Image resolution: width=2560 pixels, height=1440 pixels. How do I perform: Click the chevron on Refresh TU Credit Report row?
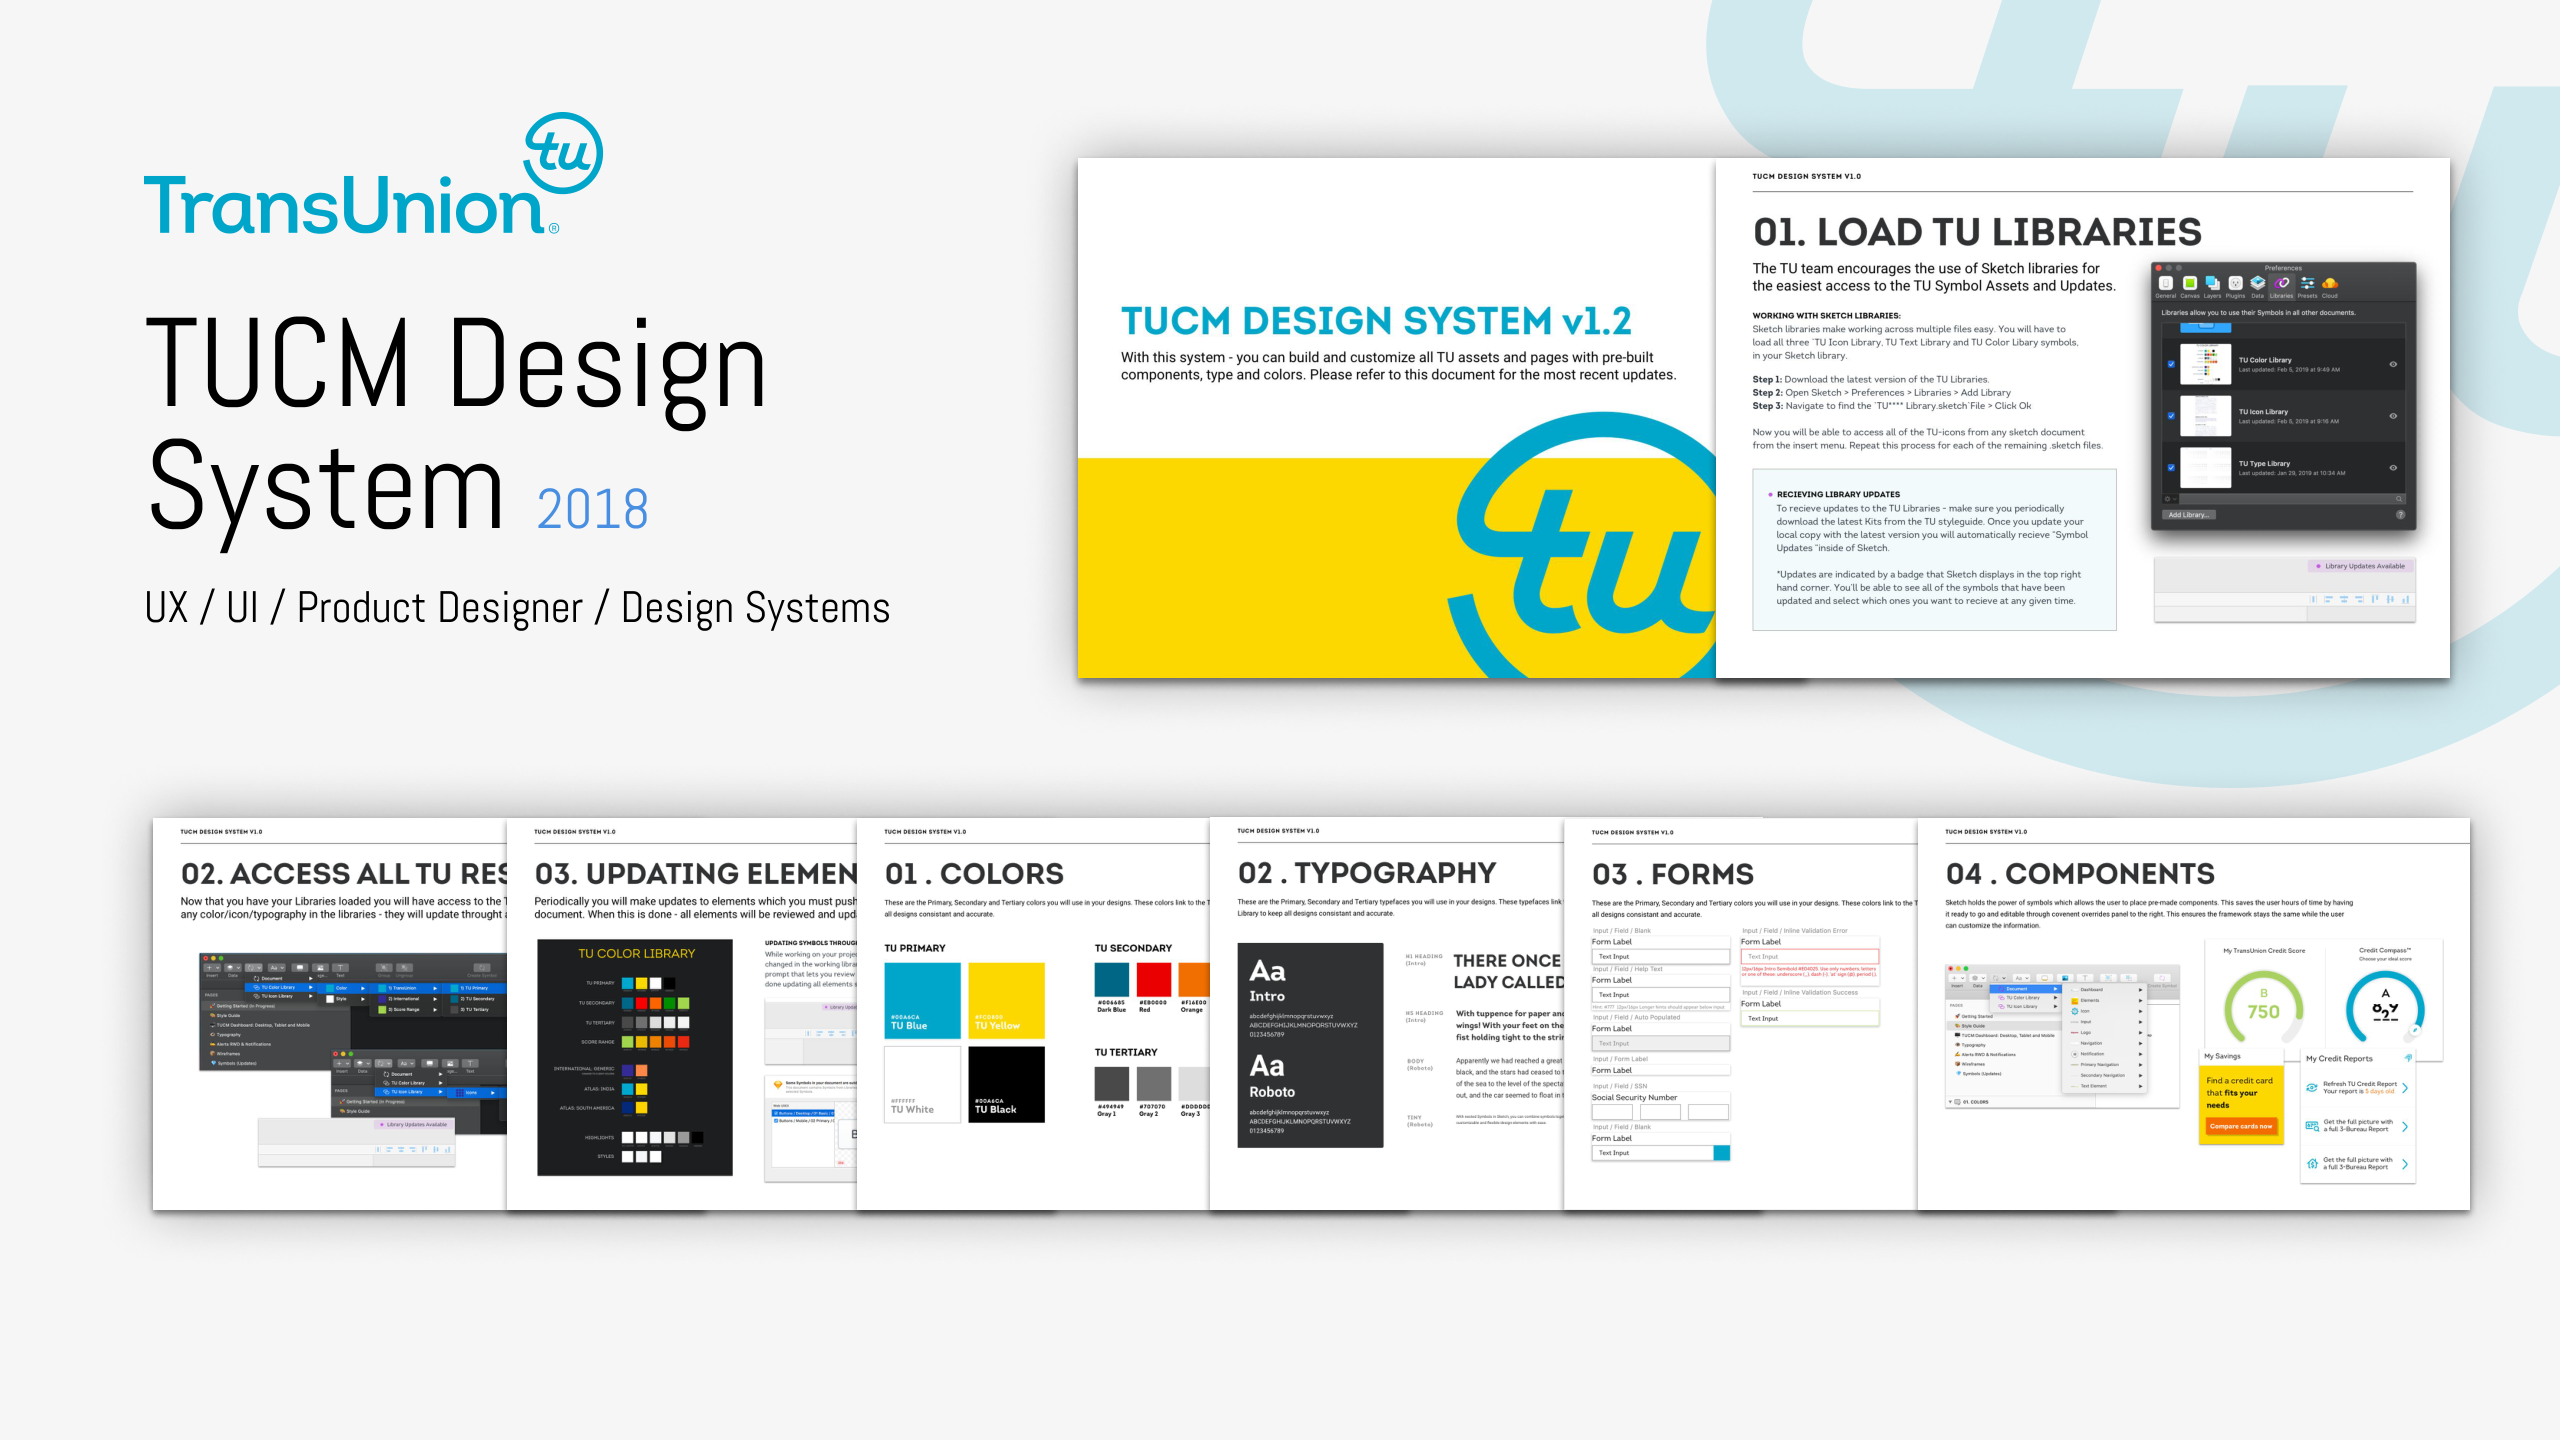tap(2405, 1088)
